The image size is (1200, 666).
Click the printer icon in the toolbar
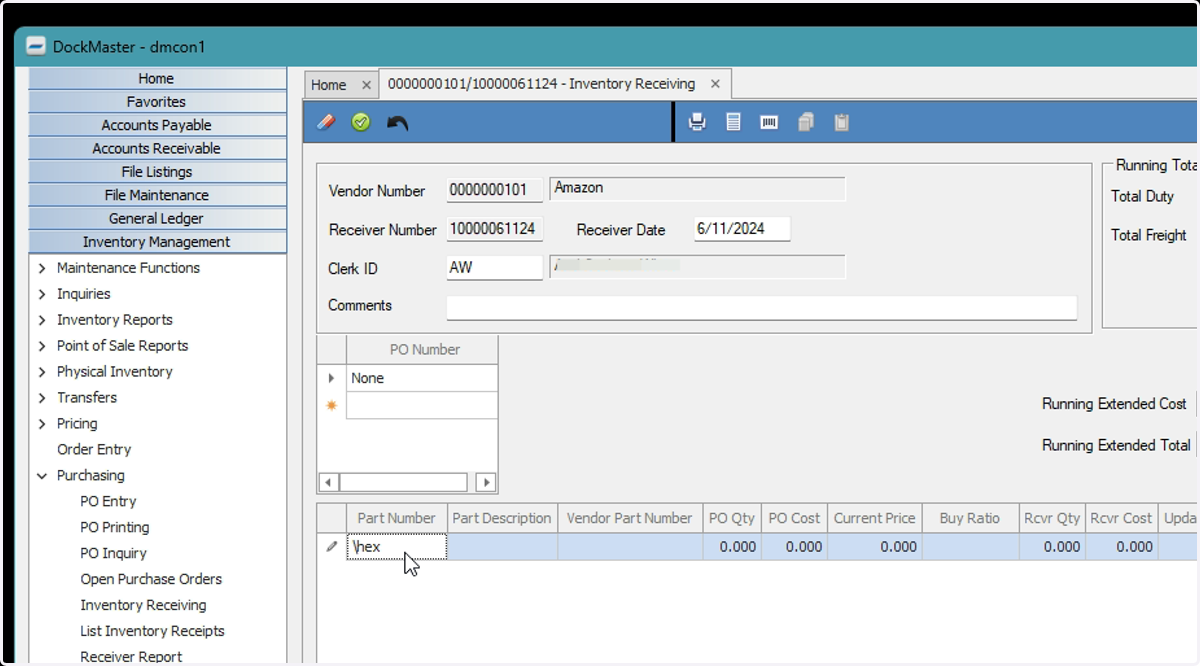(x=697, y=122)
